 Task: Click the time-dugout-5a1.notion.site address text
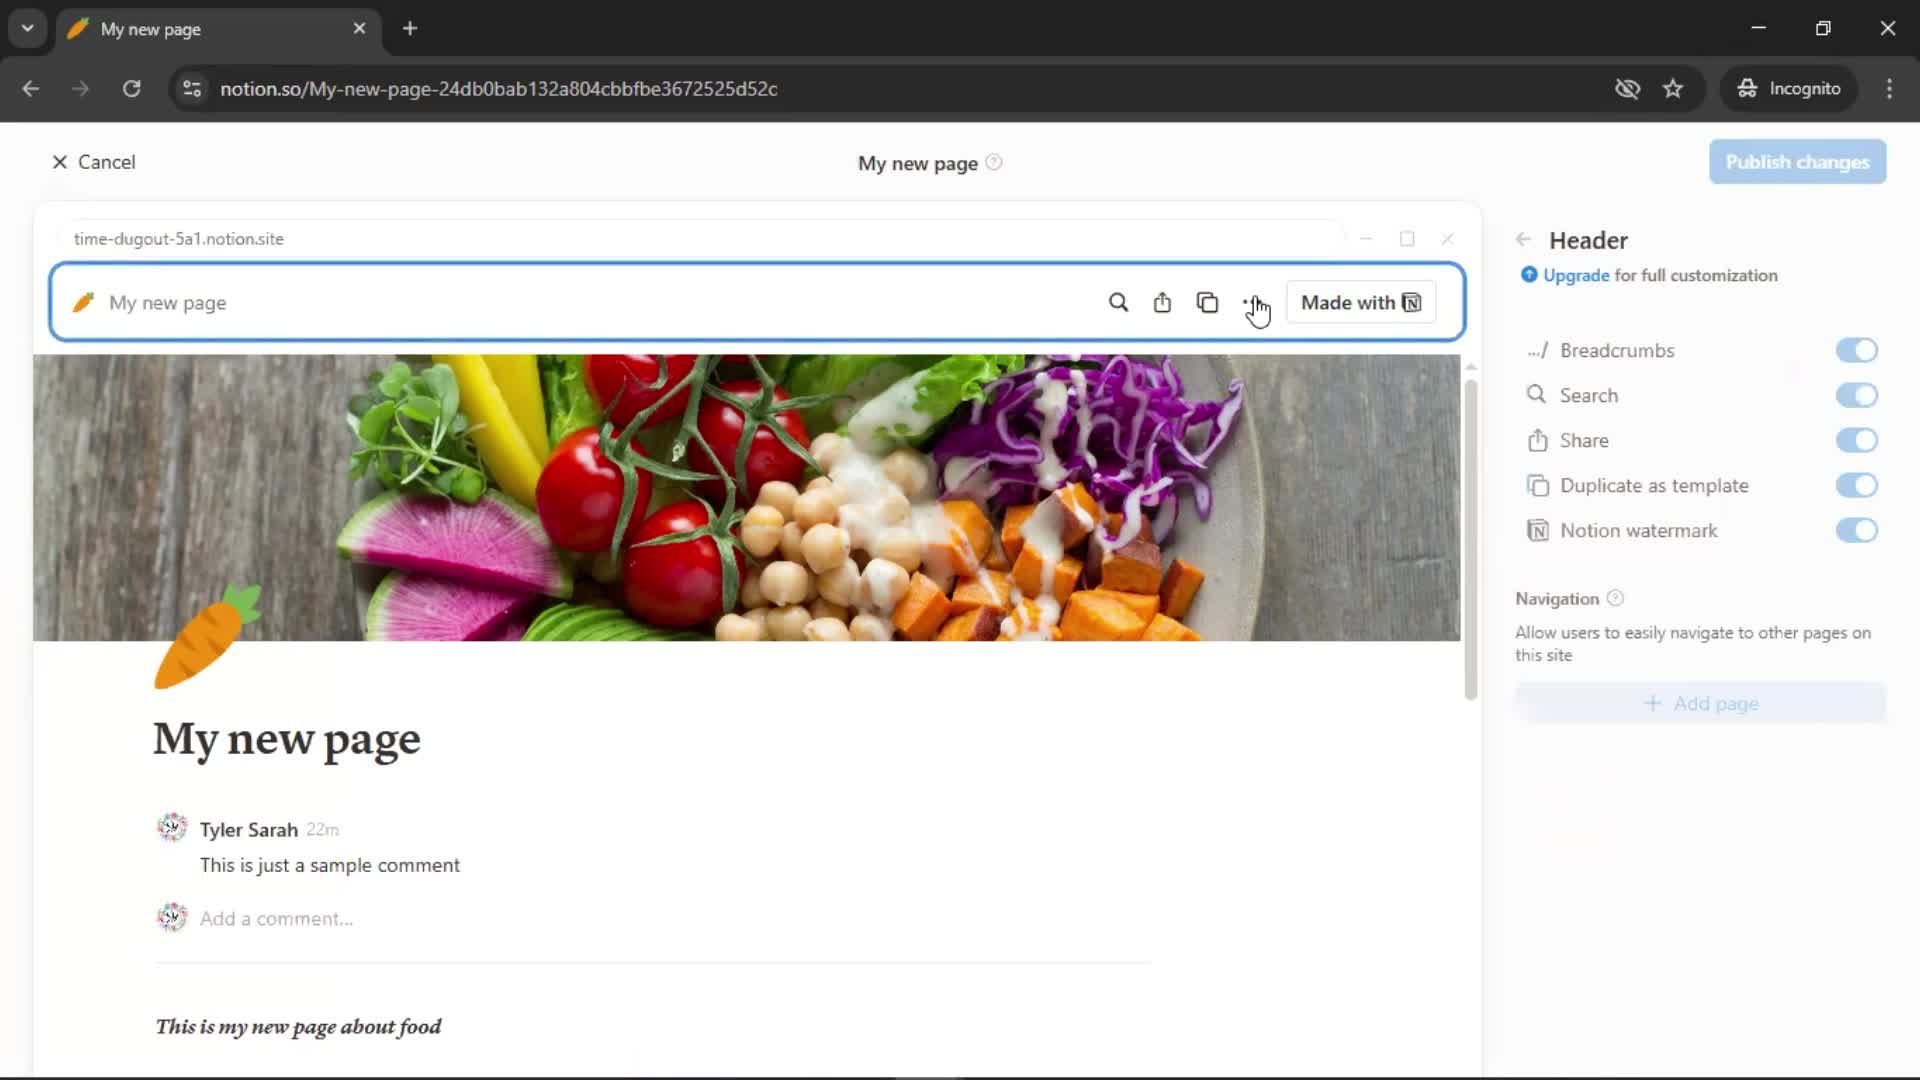click(x=179, y=238)
